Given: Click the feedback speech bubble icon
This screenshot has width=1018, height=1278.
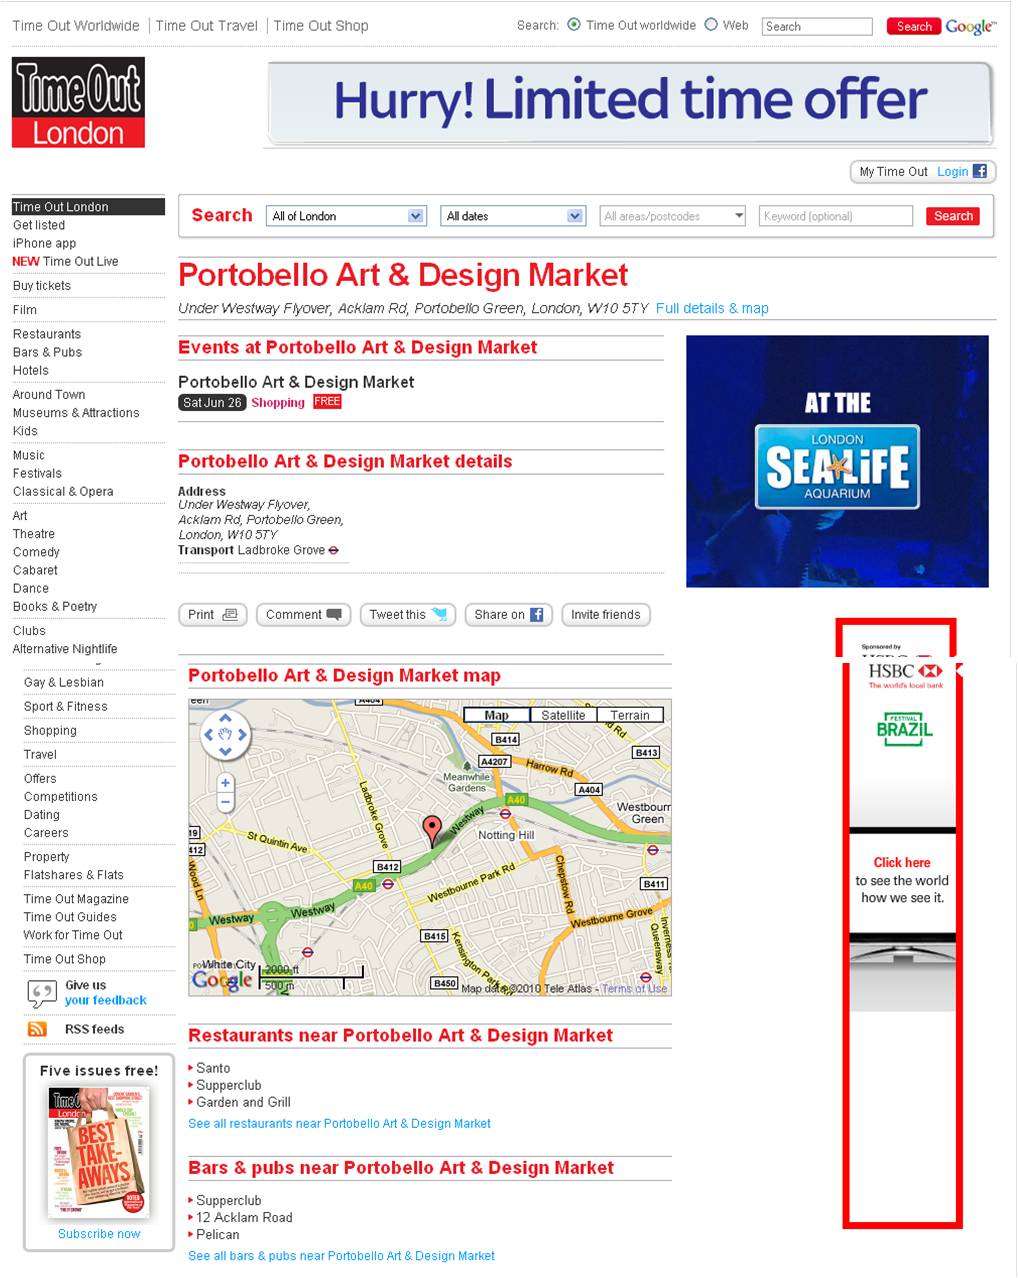Looking at the screenshot, I should [41, 993].
